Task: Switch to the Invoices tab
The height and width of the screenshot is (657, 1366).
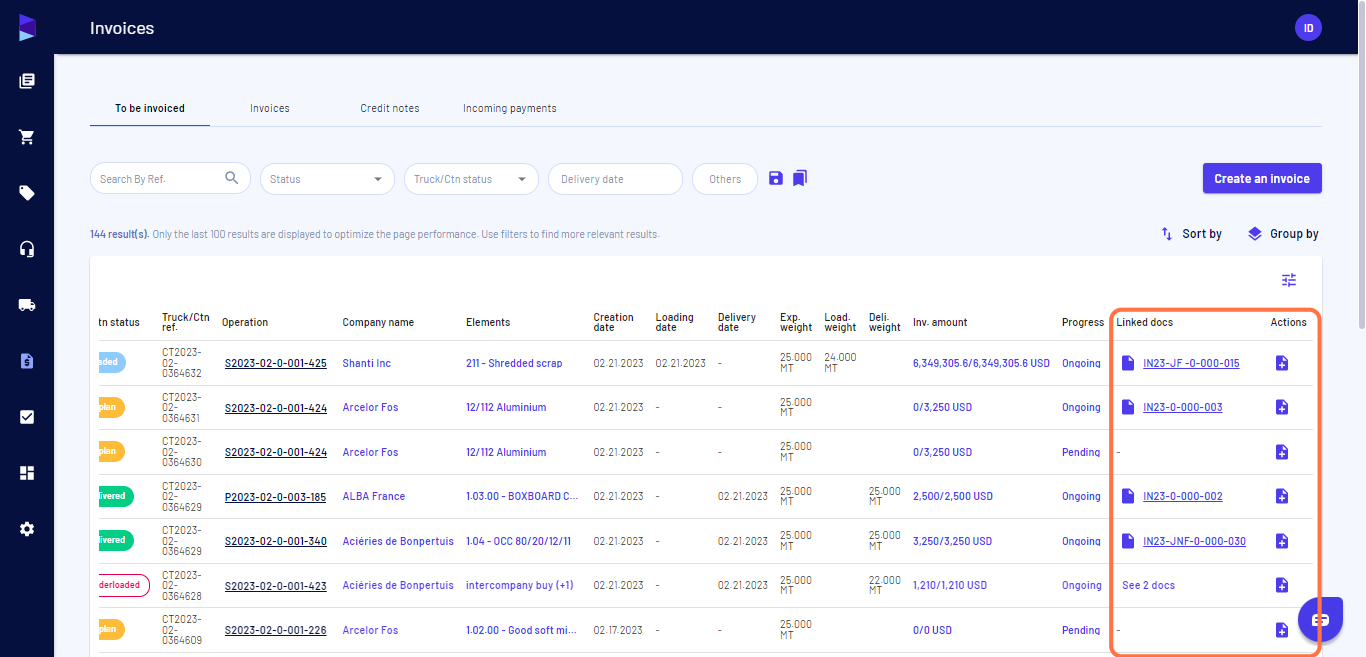Action: click(270, 108)
